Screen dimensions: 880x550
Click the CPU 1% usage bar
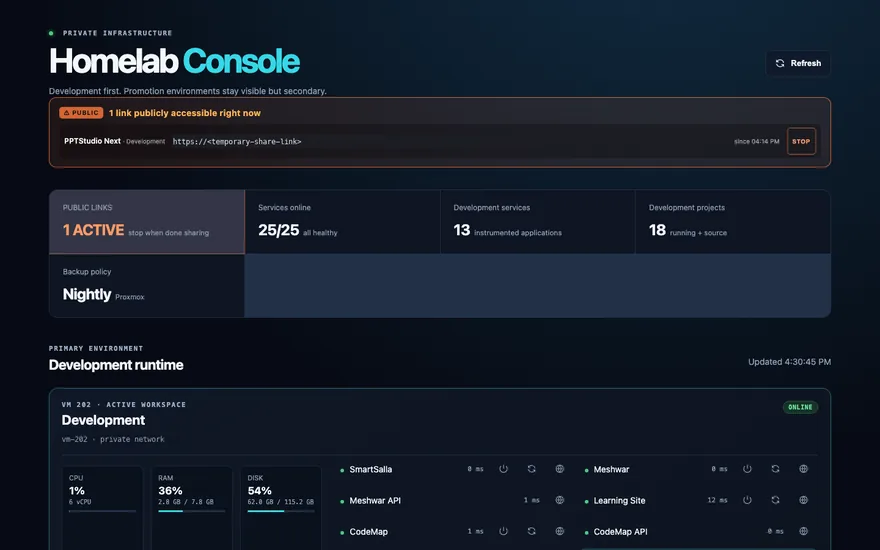pos(102,511)
